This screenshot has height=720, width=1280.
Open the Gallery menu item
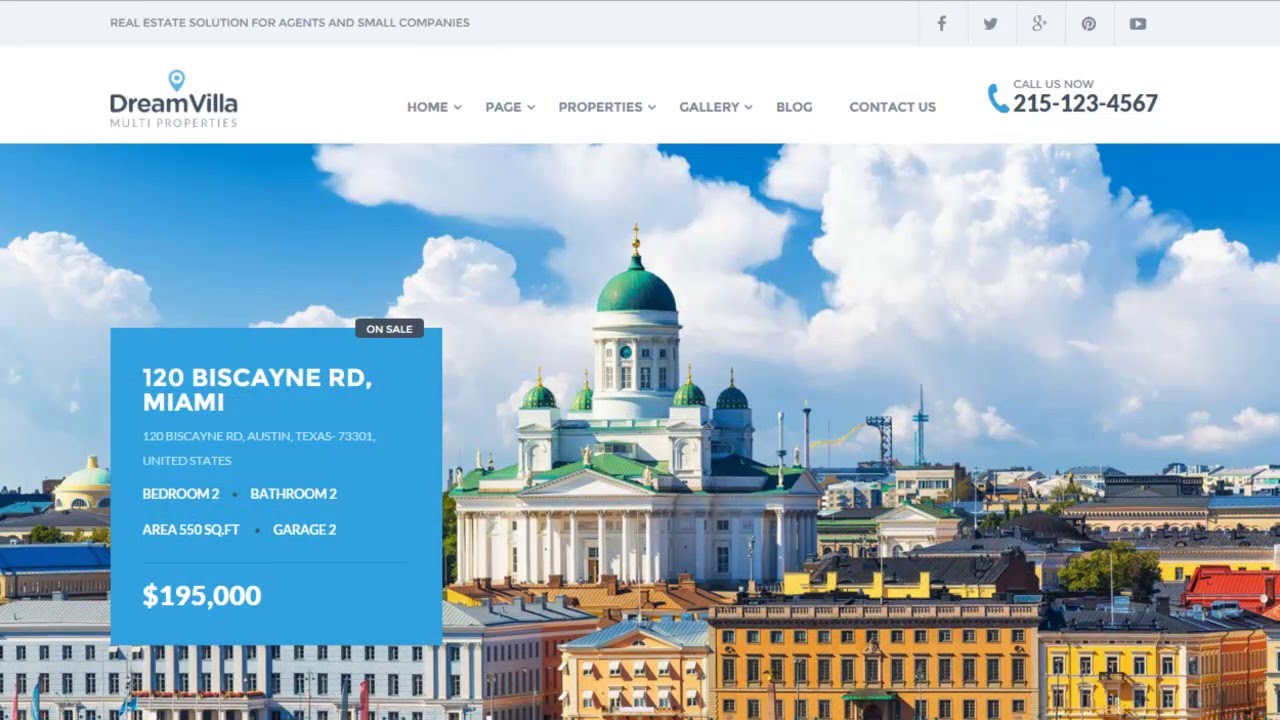709,107
